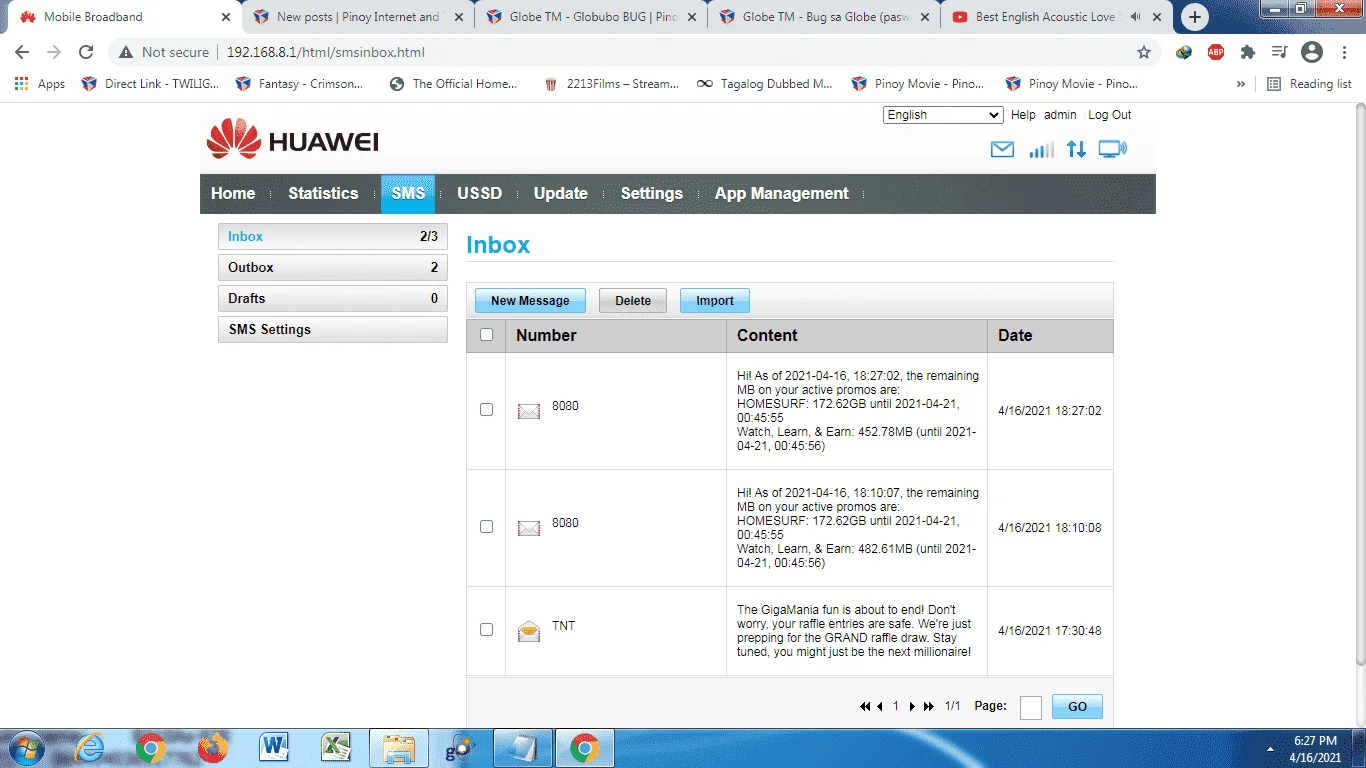The image size is (1366, 768).
Task: Open Microsoft Excel from taskbar
Action: (336, 748)
